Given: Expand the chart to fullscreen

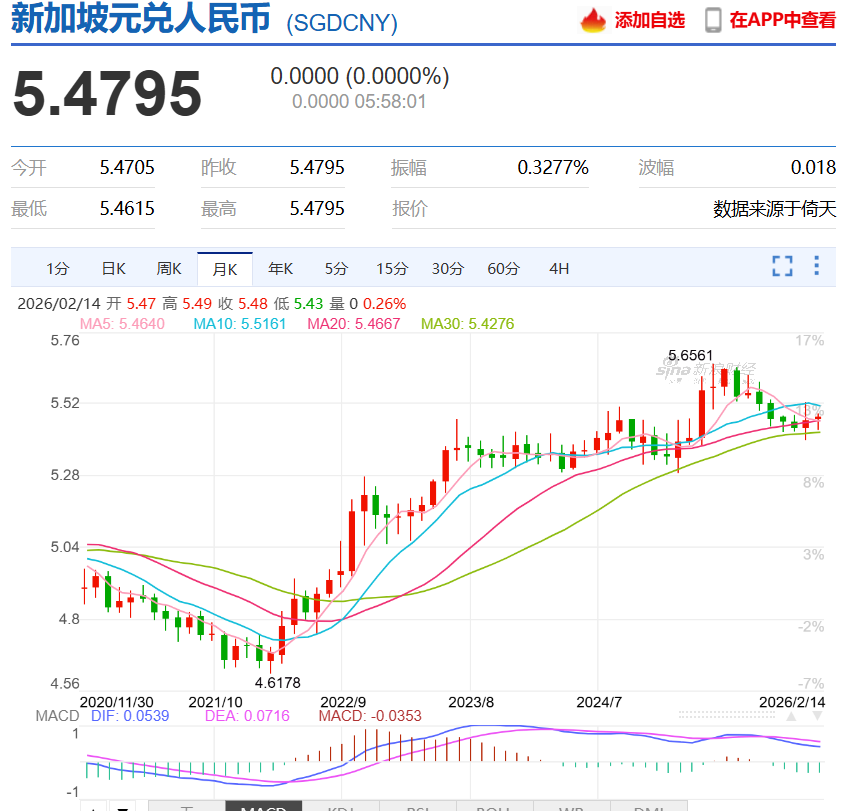Looking at the screenshot, I should pyautogui.click(x=782, y=266).
